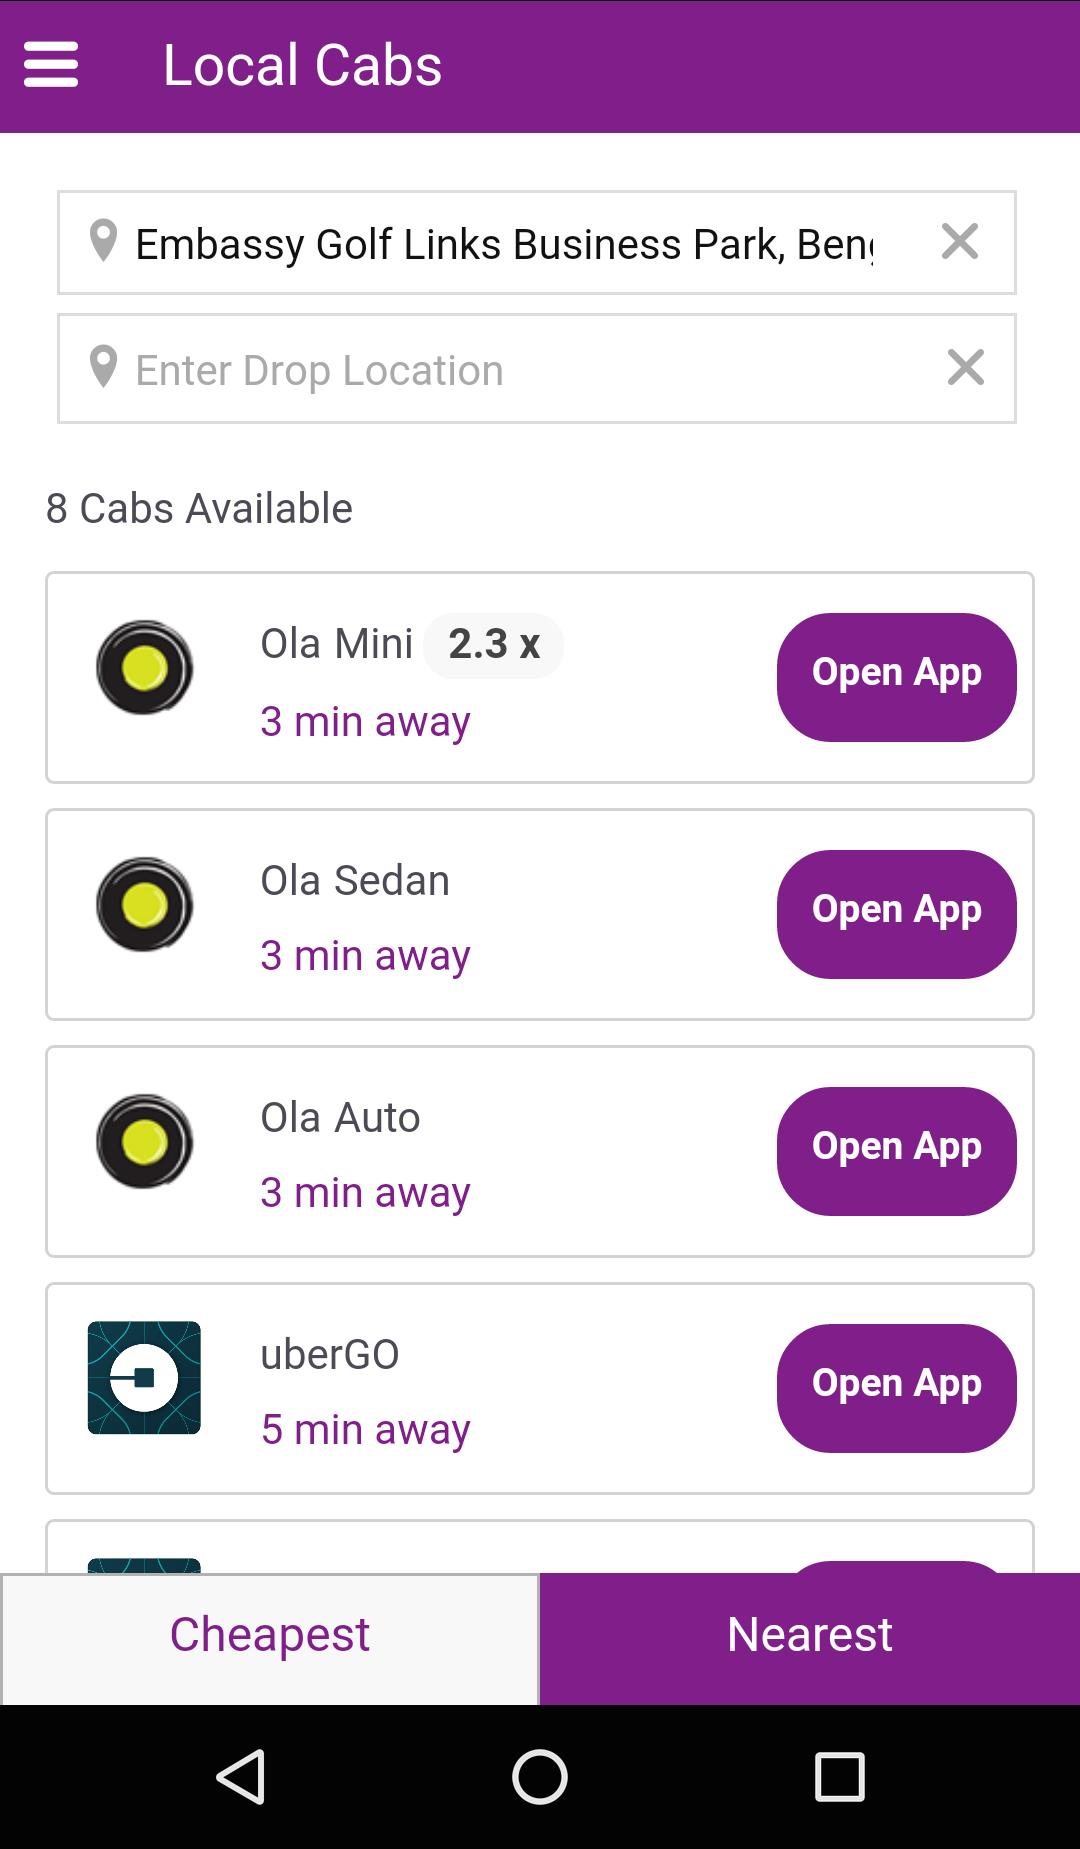This screenshot has width=1080, height=1849.
Task: Open app for Ola Mini
Action: tap(896, 677)
